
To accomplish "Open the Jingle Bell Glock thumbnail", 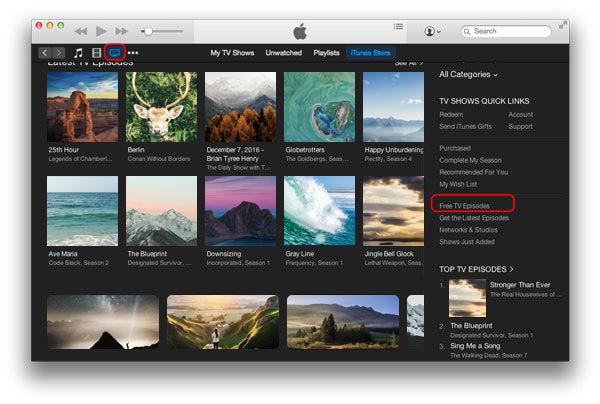I will (x=393, y=211).
